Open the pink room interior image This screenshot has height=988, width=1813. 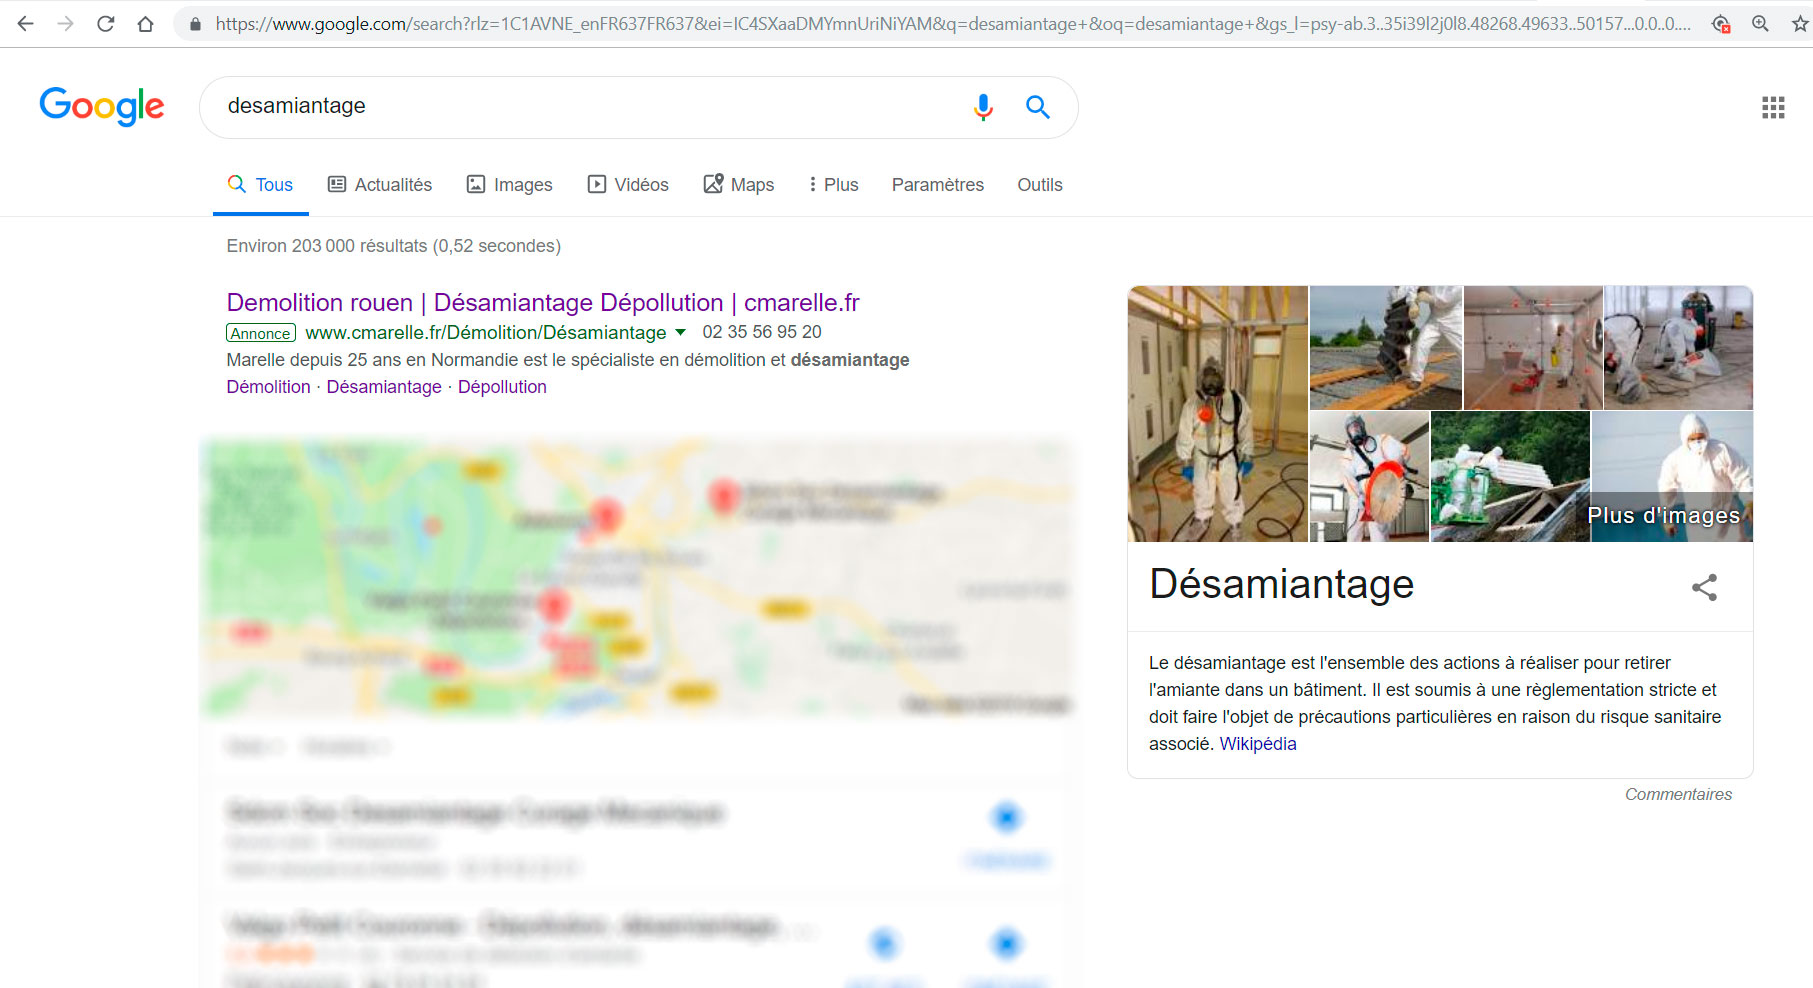coord(1533,347)
